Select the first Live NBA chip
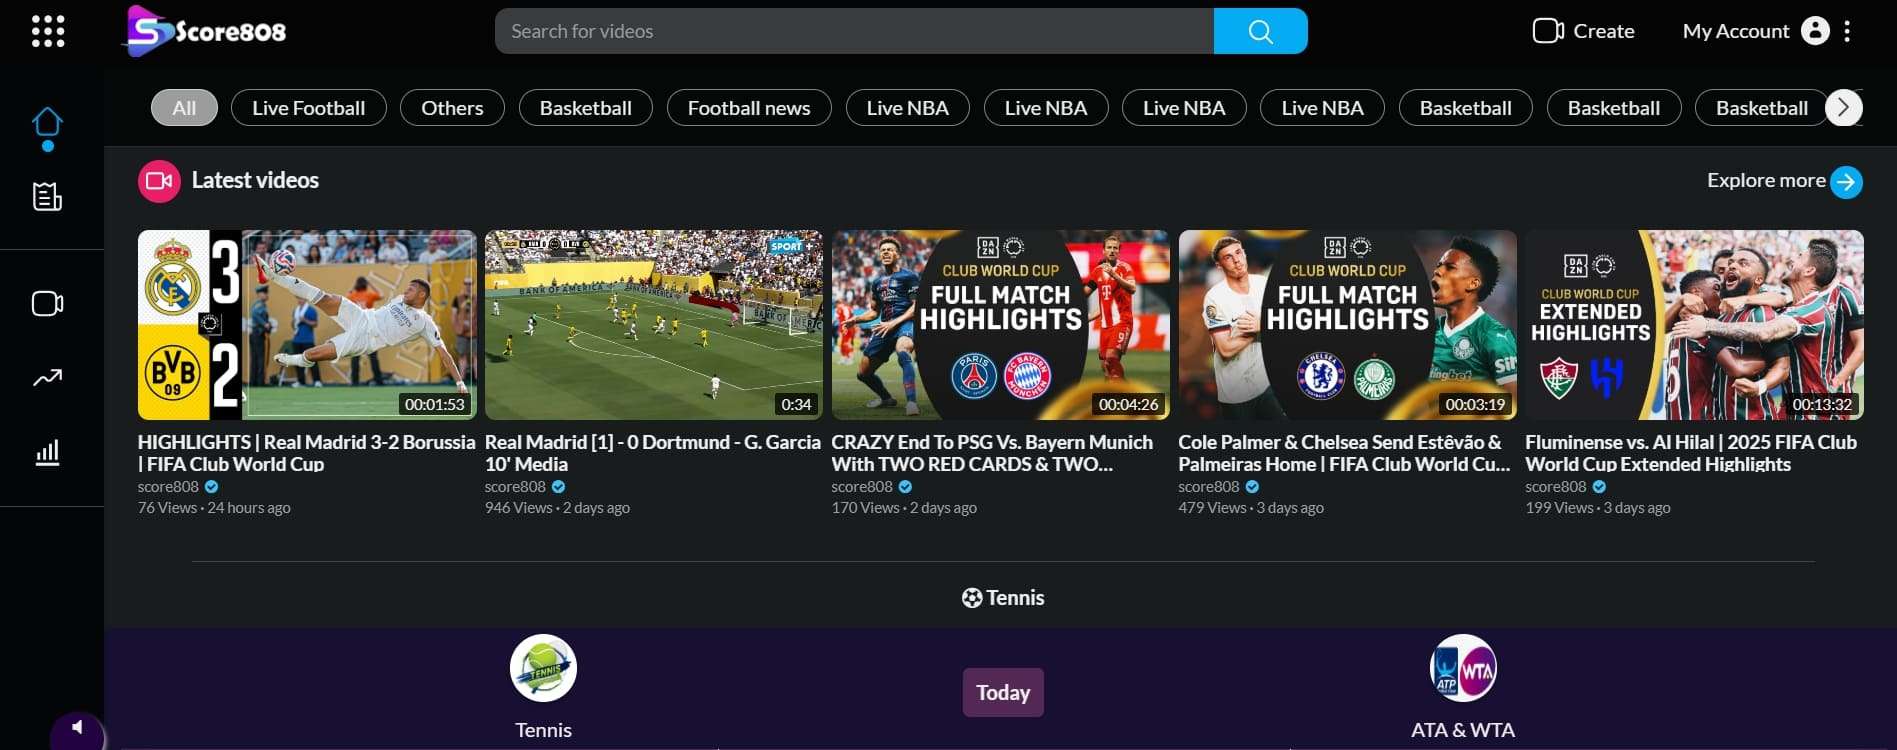The width and height of the screenshot is (1897, 750). pos(908,108)
